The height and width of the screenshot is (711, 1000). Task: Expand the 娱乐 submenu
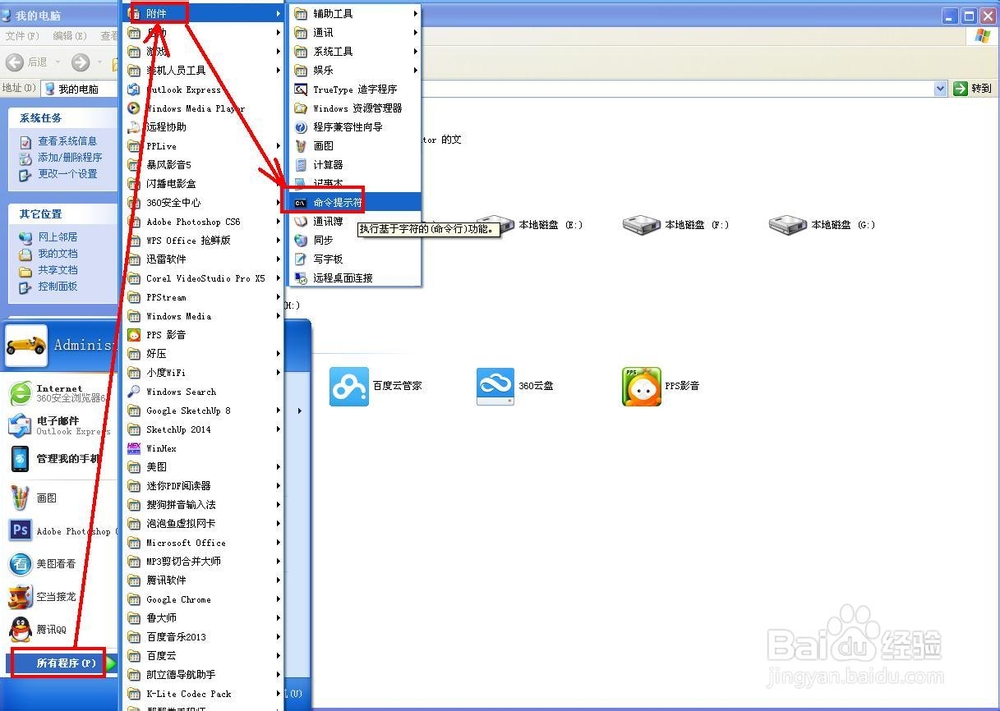[355, 70]
